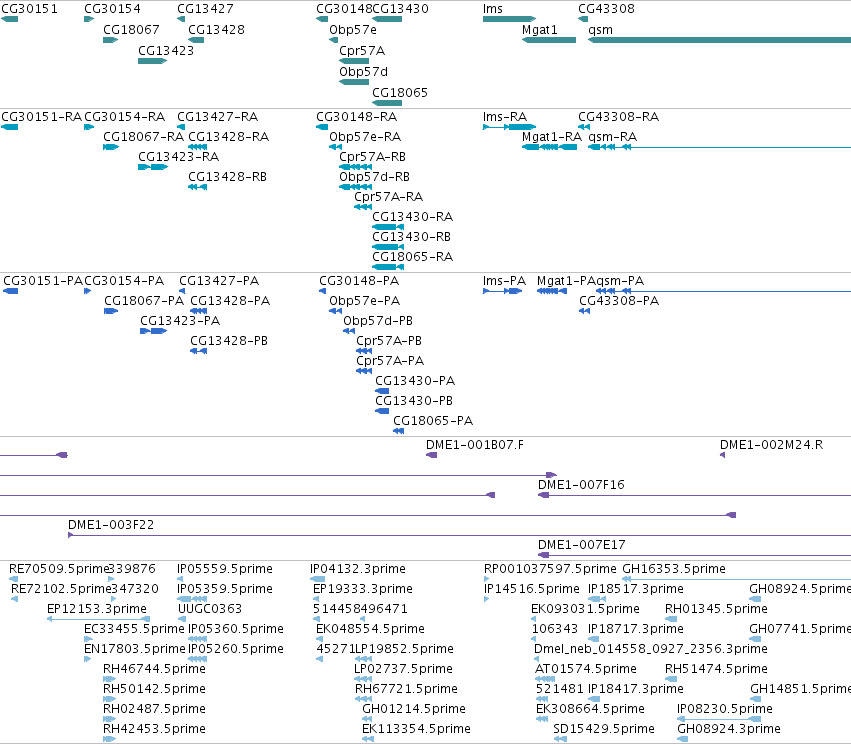Click the qsm gene label
This screenshot has width=851, height=744.
[600, 29]
